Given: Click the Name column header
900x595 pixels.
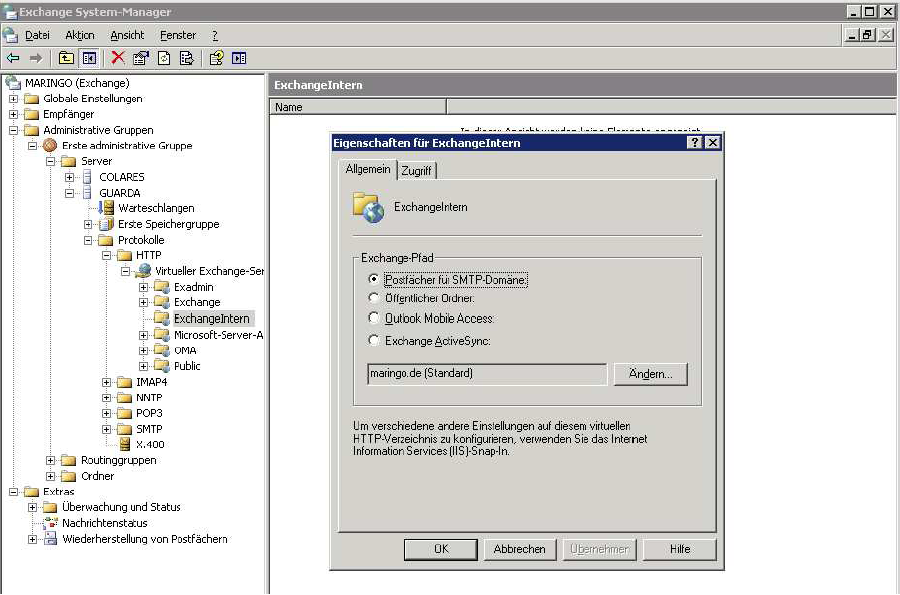Looking at the screenshot, I should [358, 107].
